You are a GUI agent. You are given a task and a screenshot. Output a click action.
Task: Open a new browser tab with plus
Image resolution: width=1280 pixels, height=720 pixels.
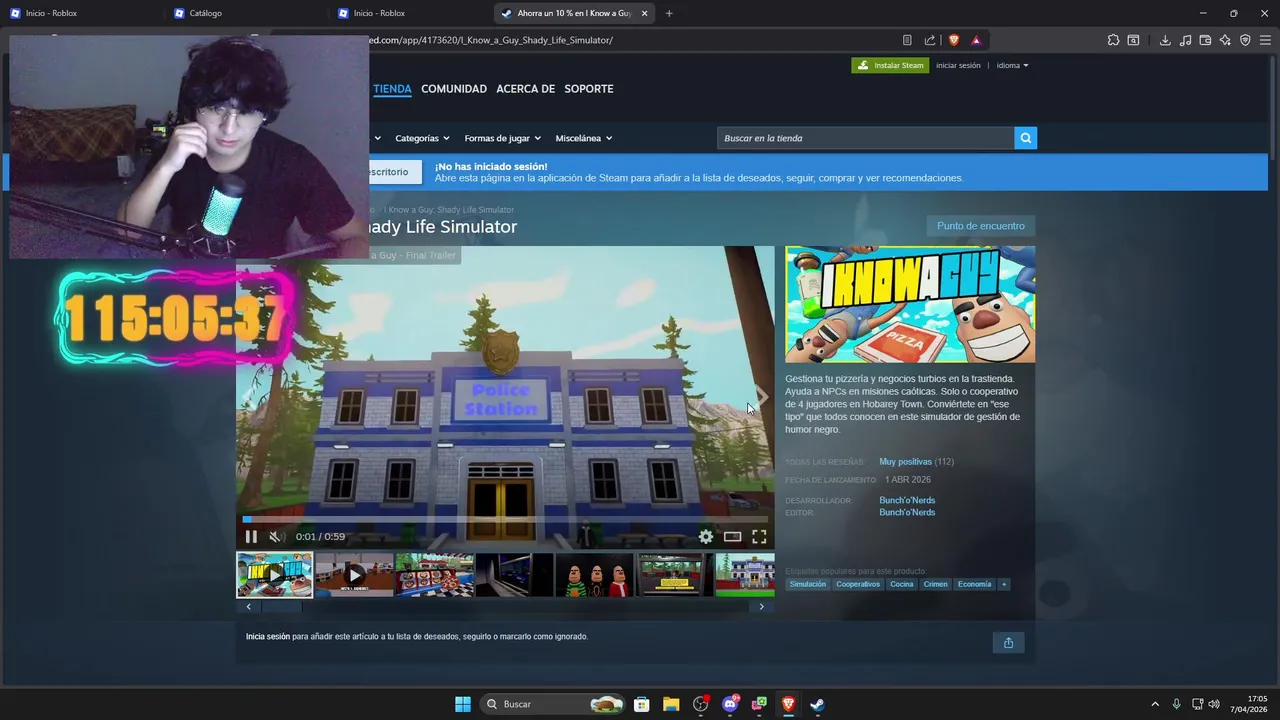669,13
